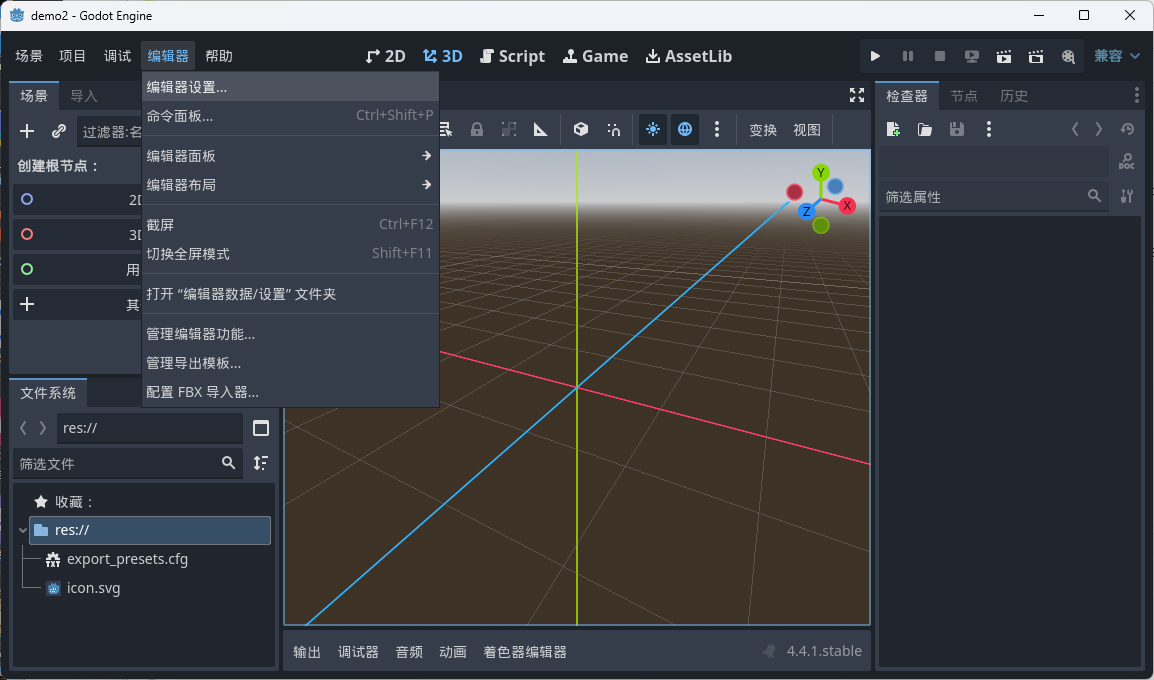This screenshot has width=1154, height=680.
Task: Run a specific scene folder-clapperboard icon
Action: 1036,56
